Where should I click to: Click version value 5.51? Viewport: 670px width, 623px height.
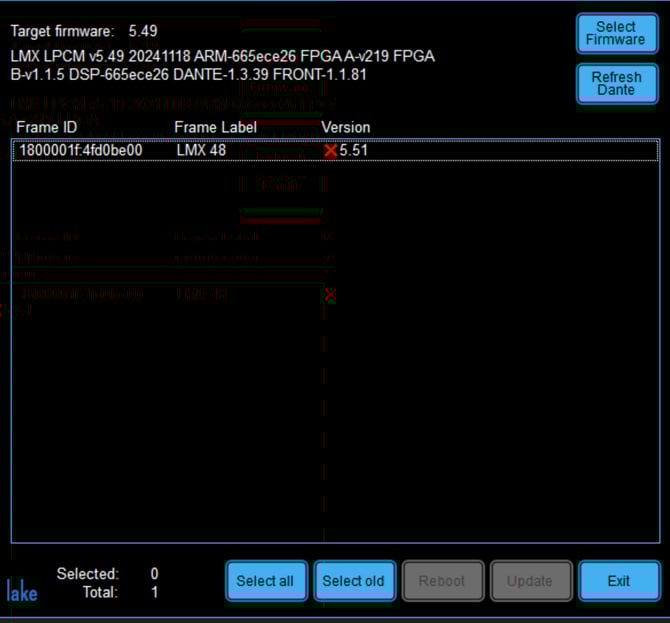(353, 150)
